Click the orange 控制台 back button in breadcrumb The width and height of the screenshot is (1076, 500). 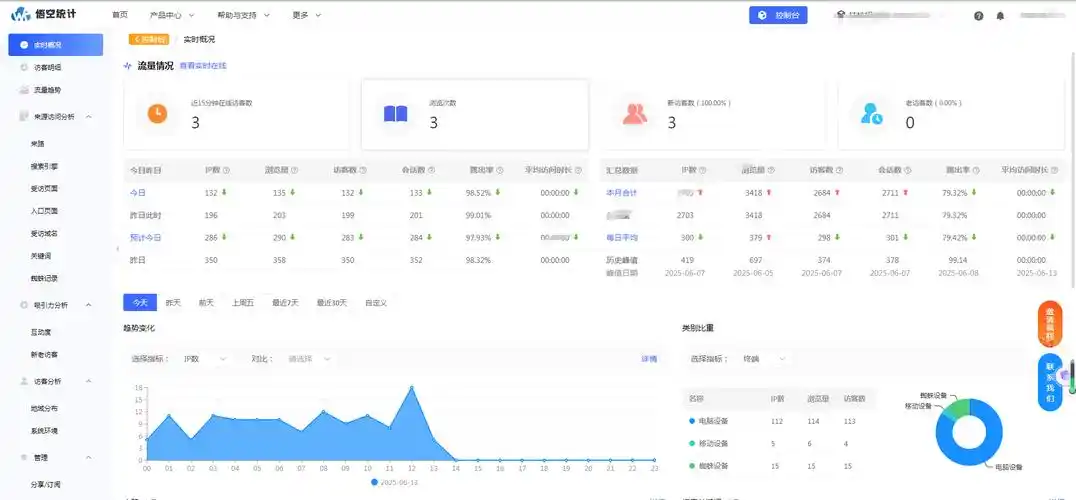(149, 39)
